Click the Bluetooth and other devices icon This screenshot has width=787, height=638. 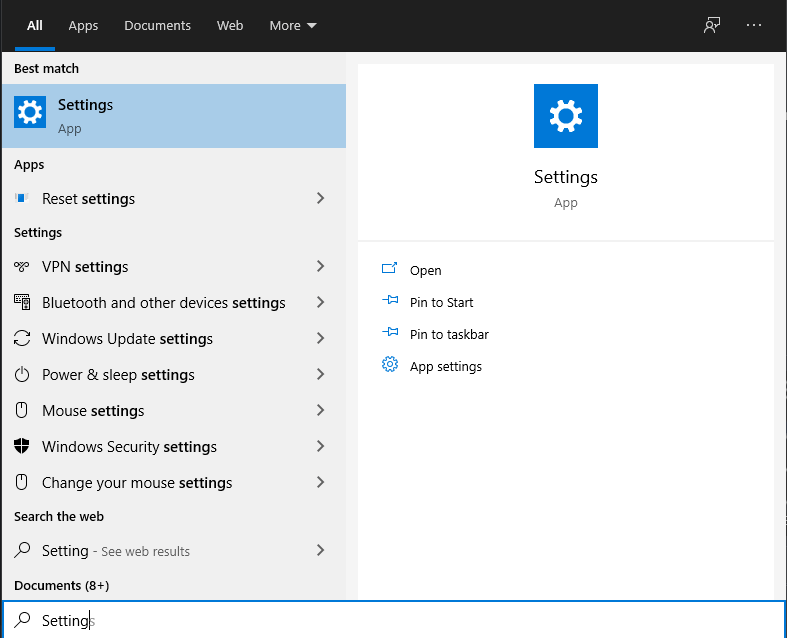pyautogui.click(x=22, y=302)
